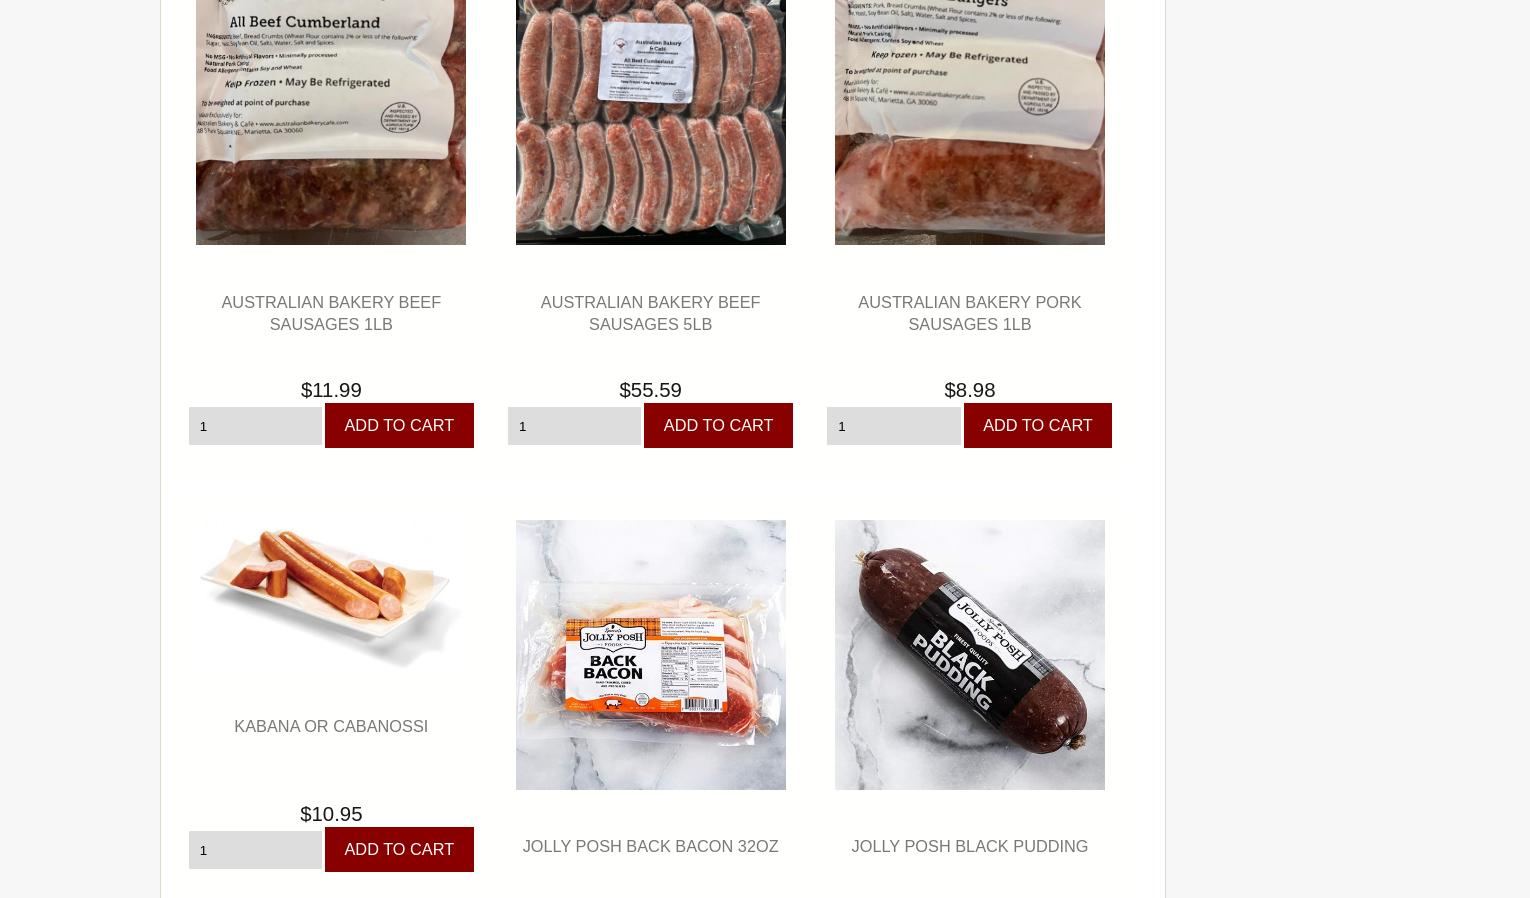Click quantity field for Pork Sausages 1LB
This screenshot has height=898, width=1530.
click(x=893, y=426)
